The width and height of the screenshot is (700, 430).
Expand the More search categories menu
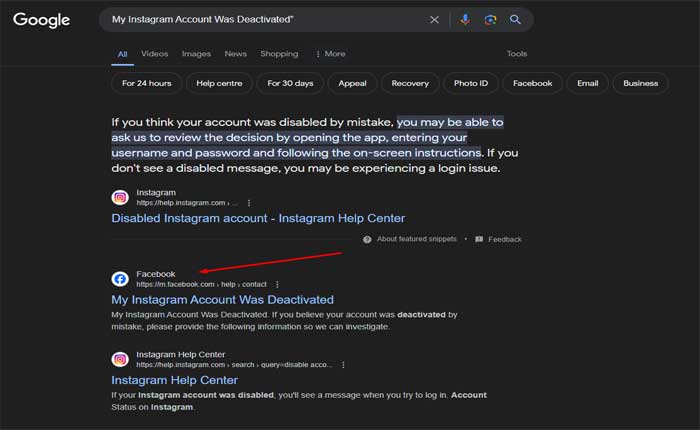331,54
